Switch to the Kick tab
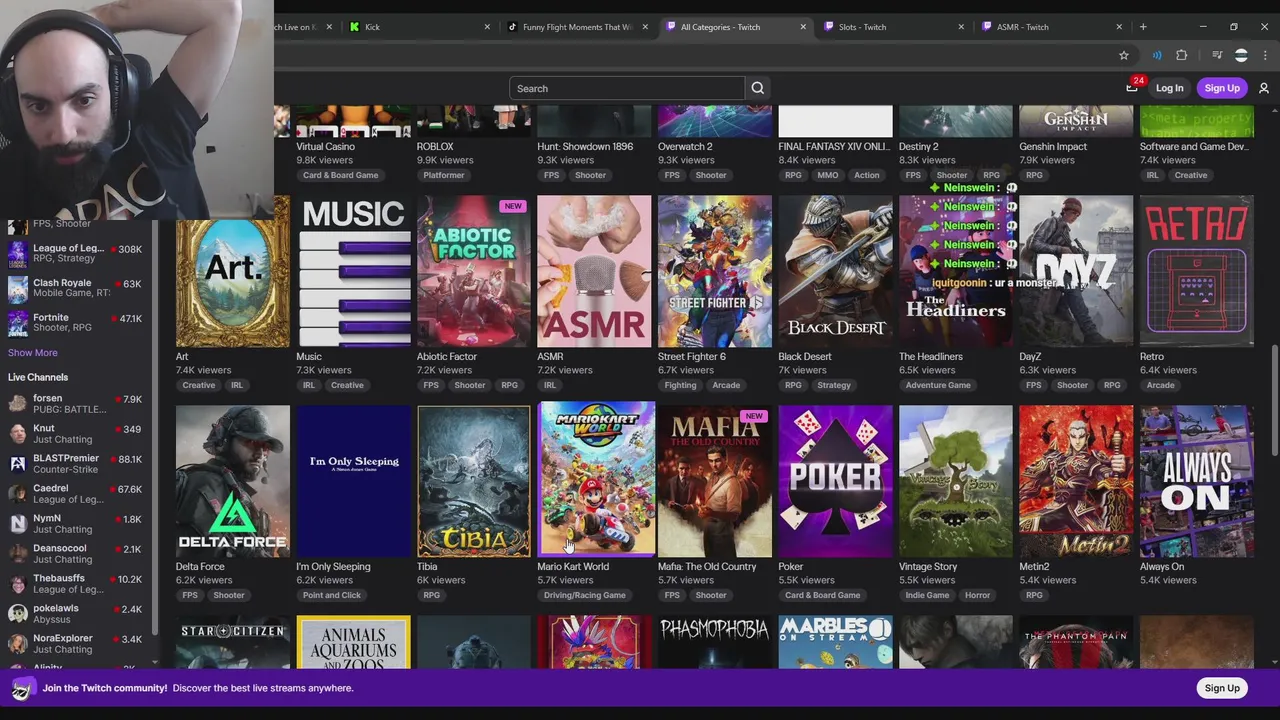 click(419, 27)
